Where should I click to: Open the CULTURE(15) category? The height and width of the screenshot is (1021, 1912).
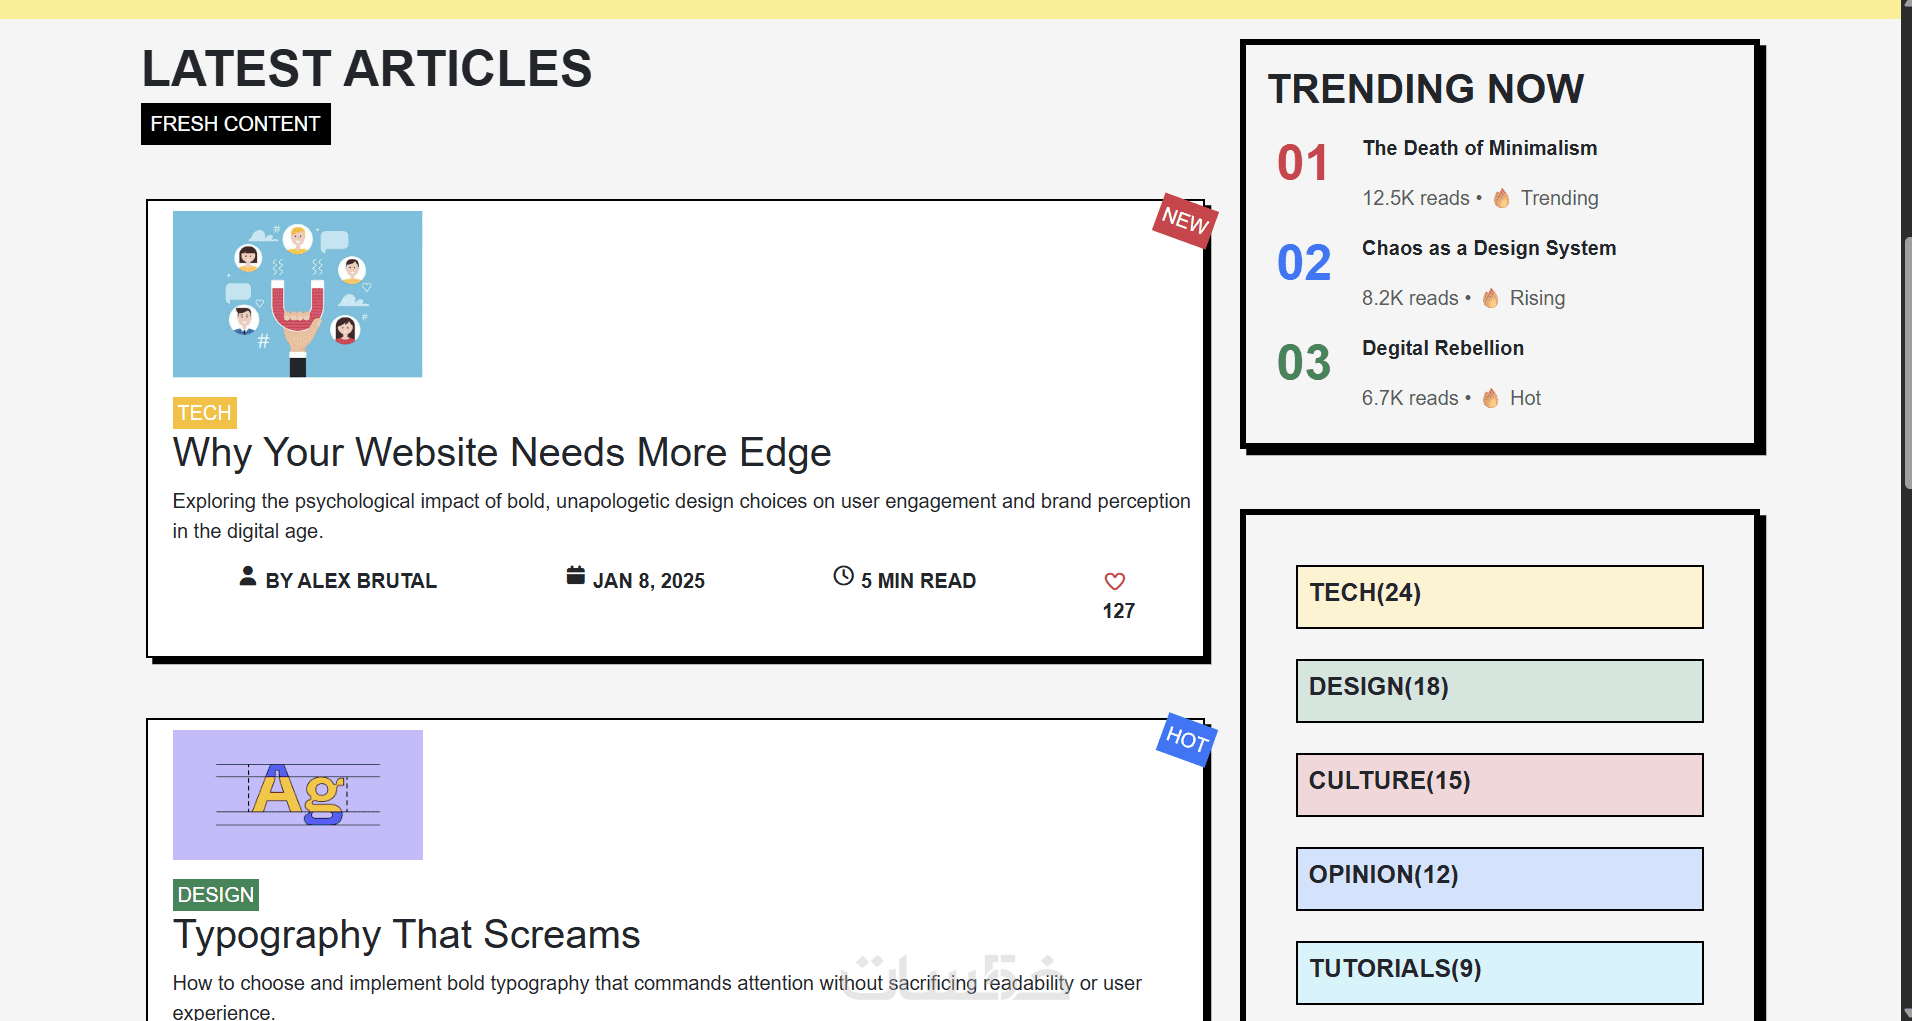tap(1499, 785)
